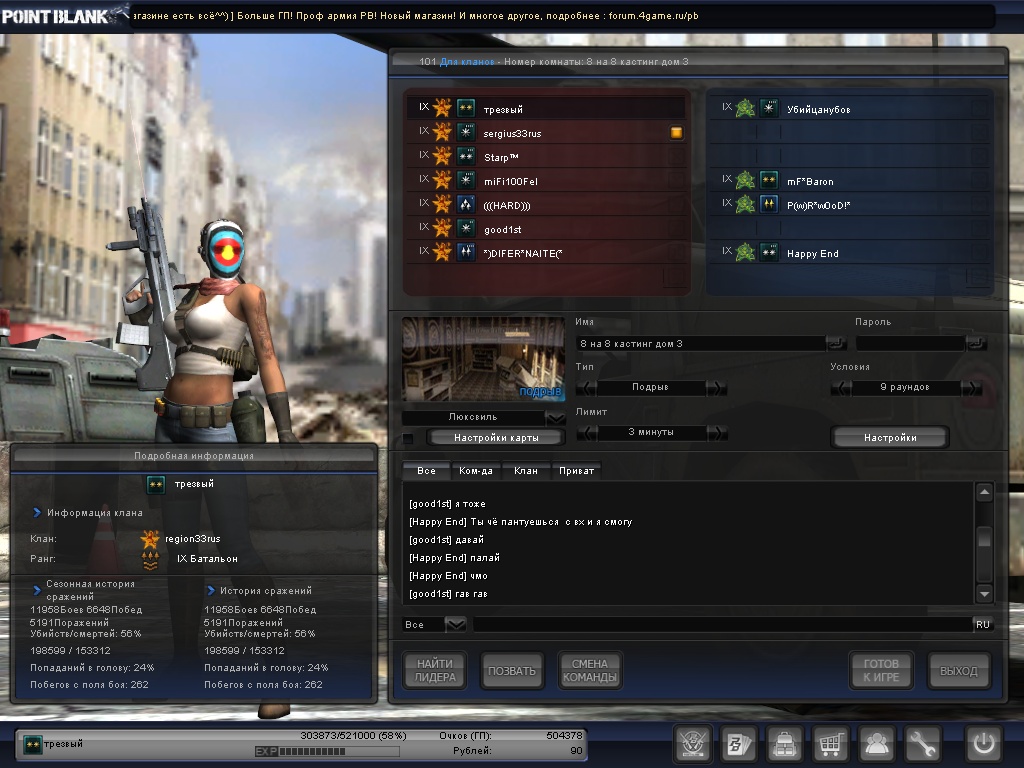Open the wrench settings icon
The height and width of the screenshot is (768, 1024).
tap(922, 743)
